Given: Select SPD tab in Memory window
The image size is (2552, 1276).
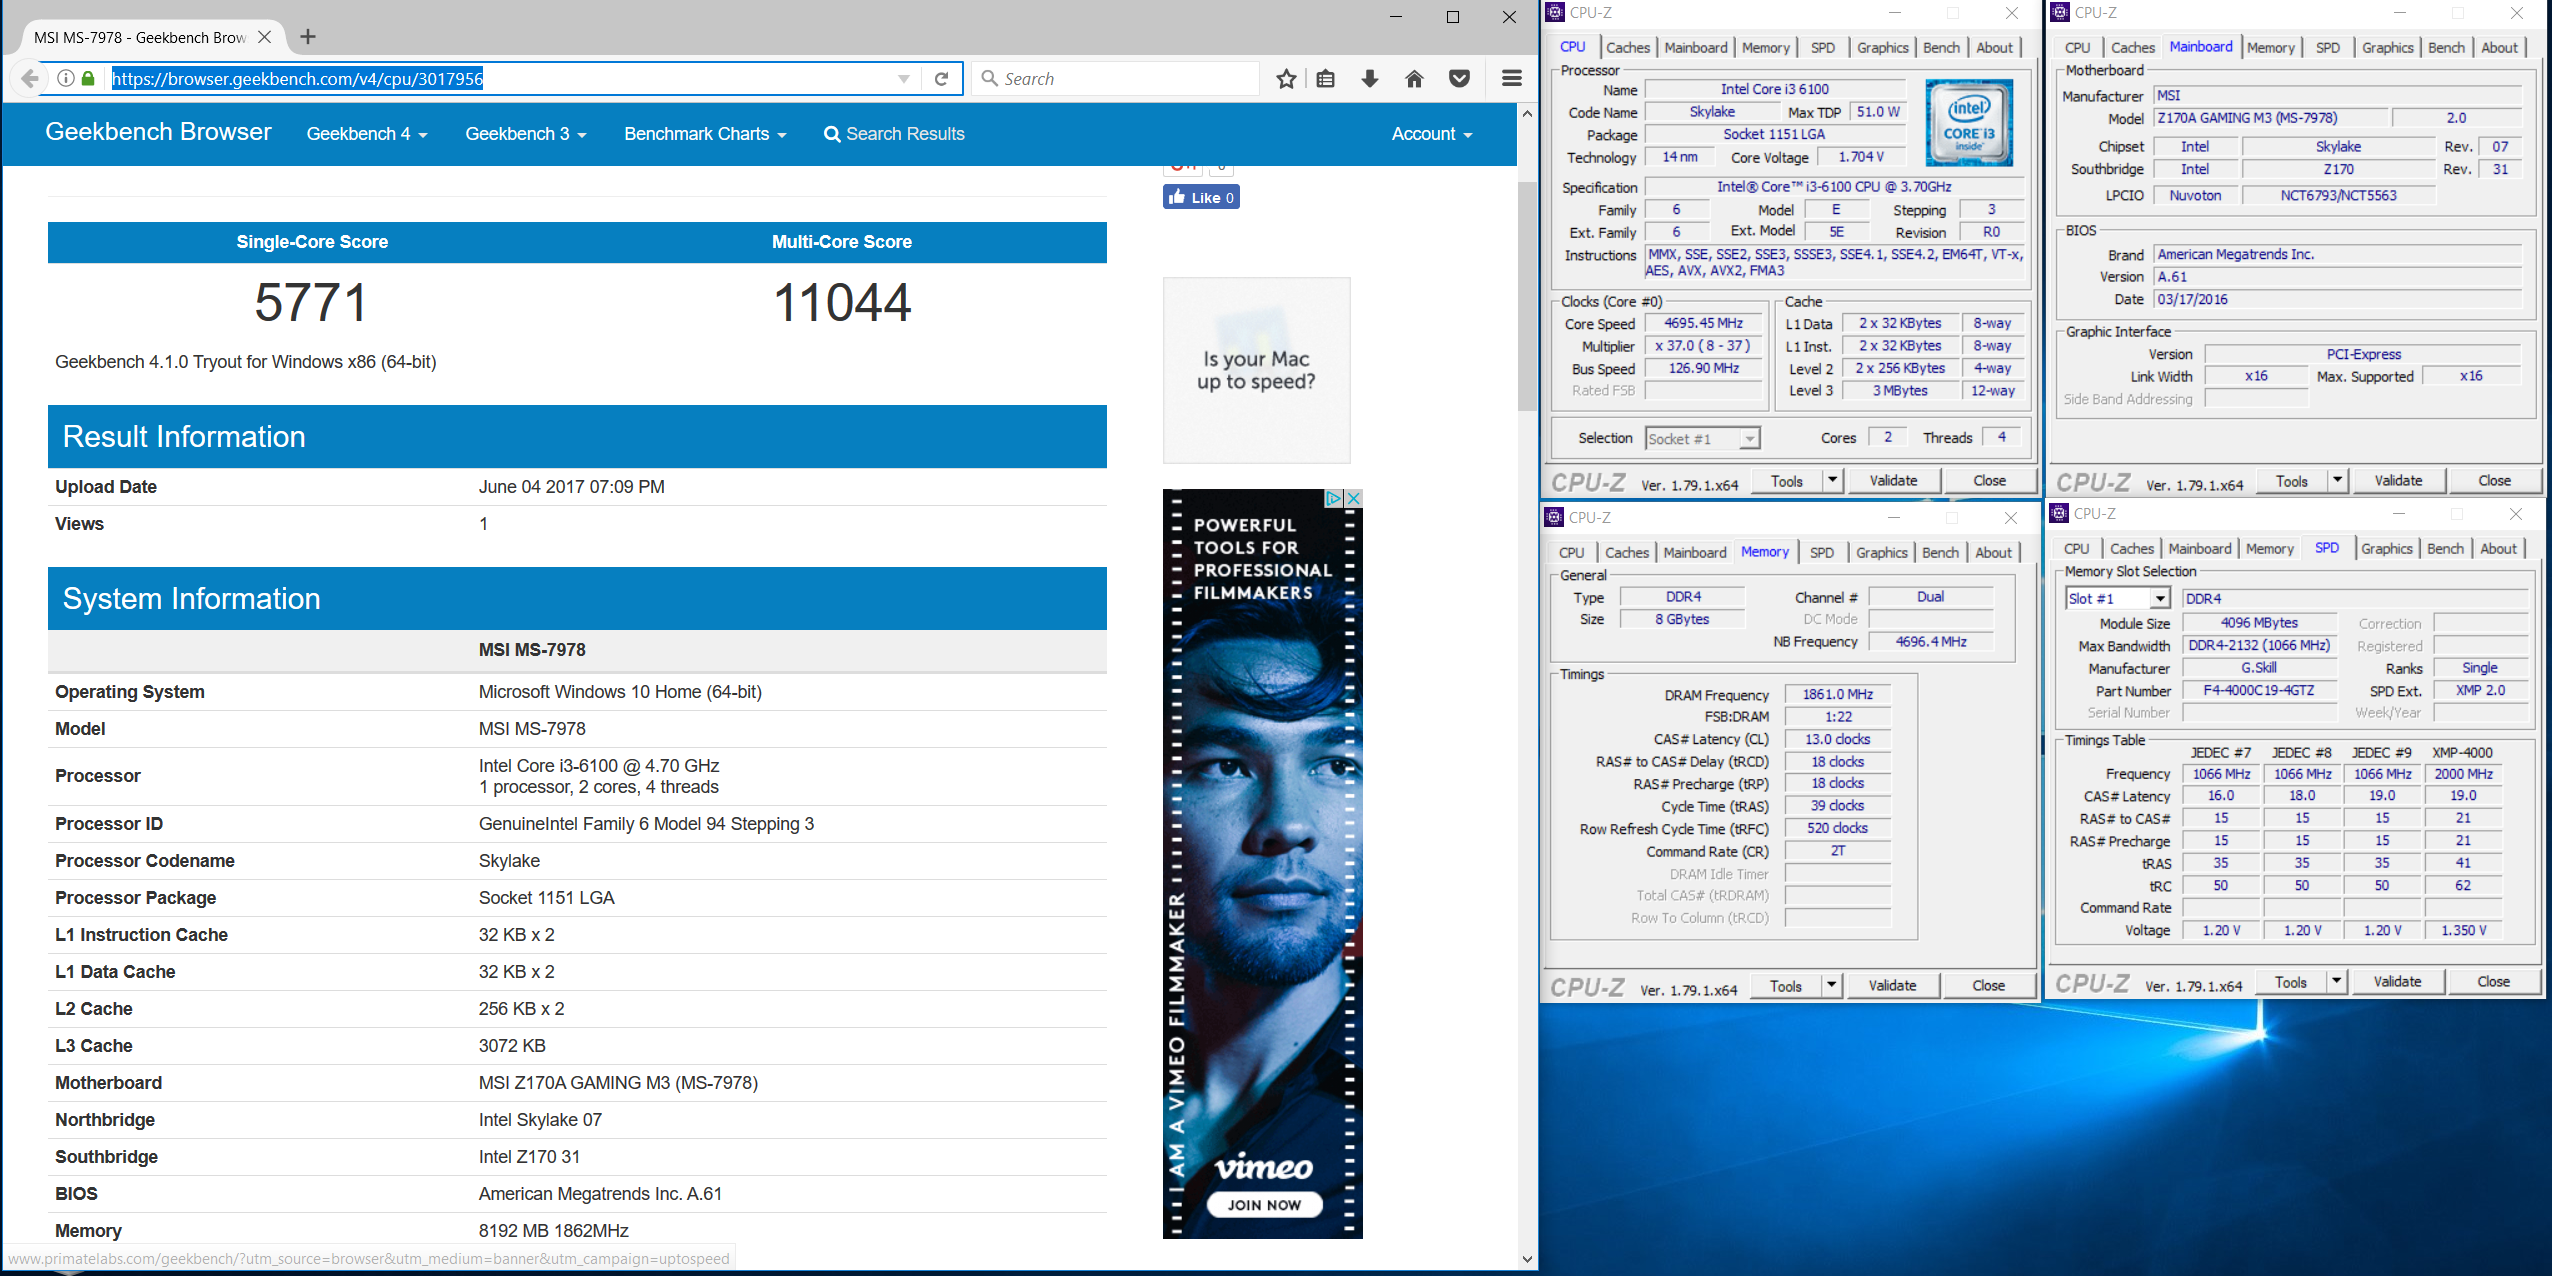Looking at the screenshot, I should (1822, 552).
